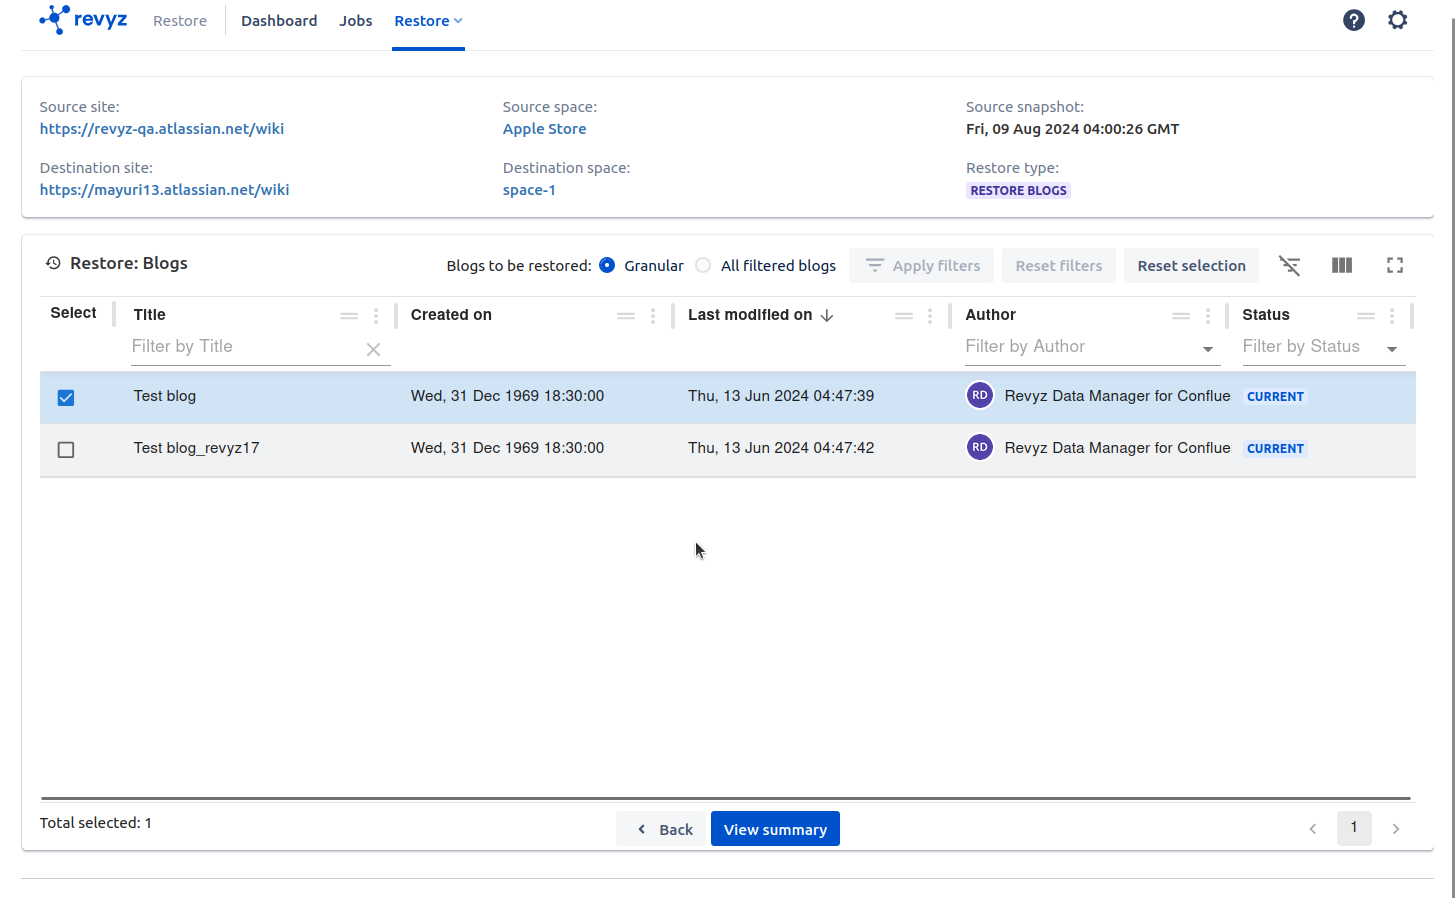Open settings gear icon
The height and width of the screenshot is (898, 1456).
tap(1397, 20)
